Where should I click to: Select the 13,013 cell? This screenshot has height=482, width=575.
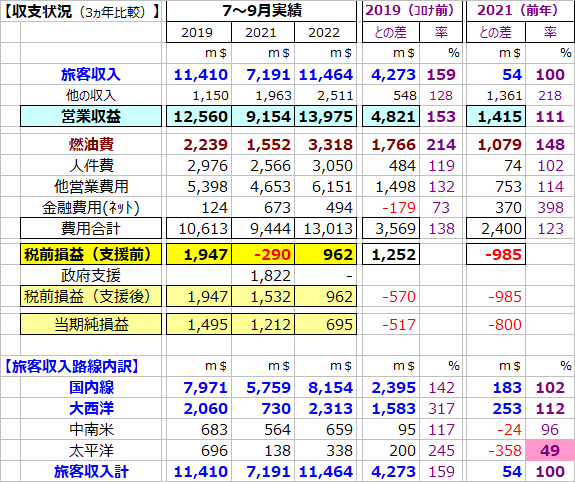click(x=325, y=228)
